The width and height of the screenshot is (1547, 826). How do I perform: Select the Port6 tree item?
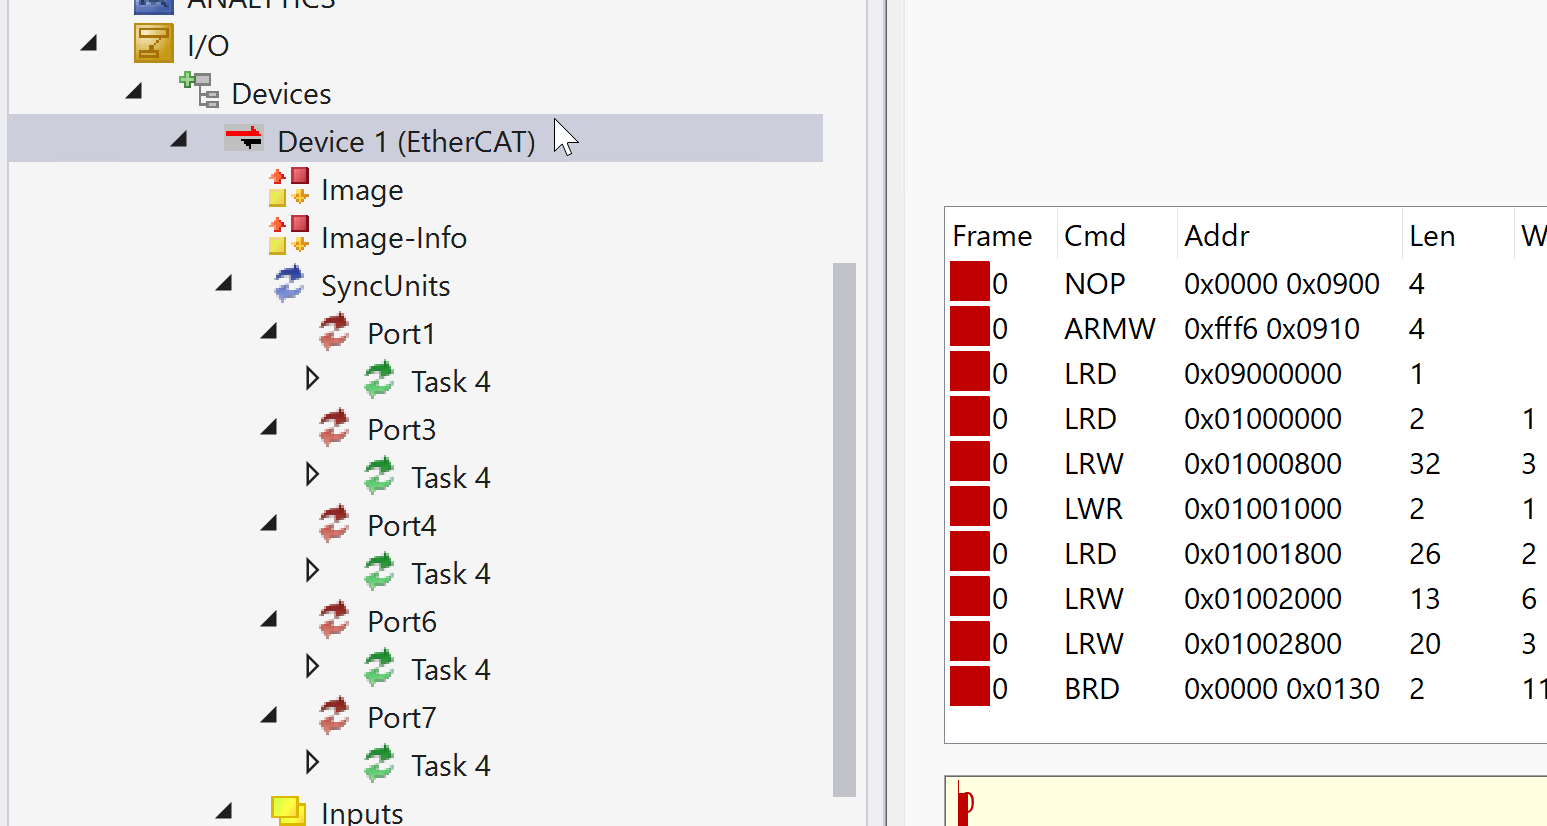click(x=402, y=622)
